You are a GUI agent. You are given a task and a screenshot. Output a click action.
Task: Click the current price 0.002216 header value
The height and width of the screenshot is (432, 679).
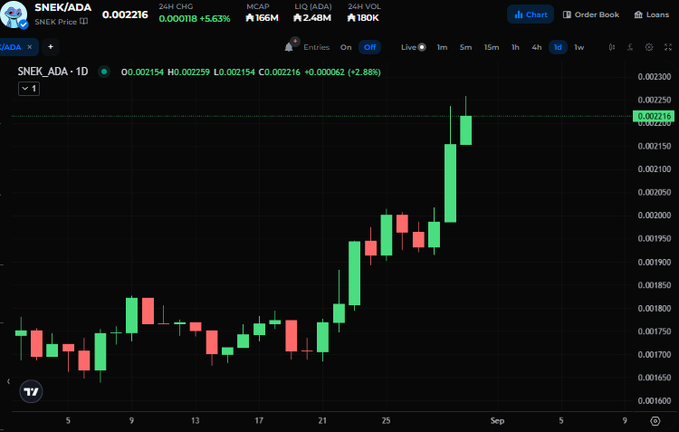pos(125,15)
